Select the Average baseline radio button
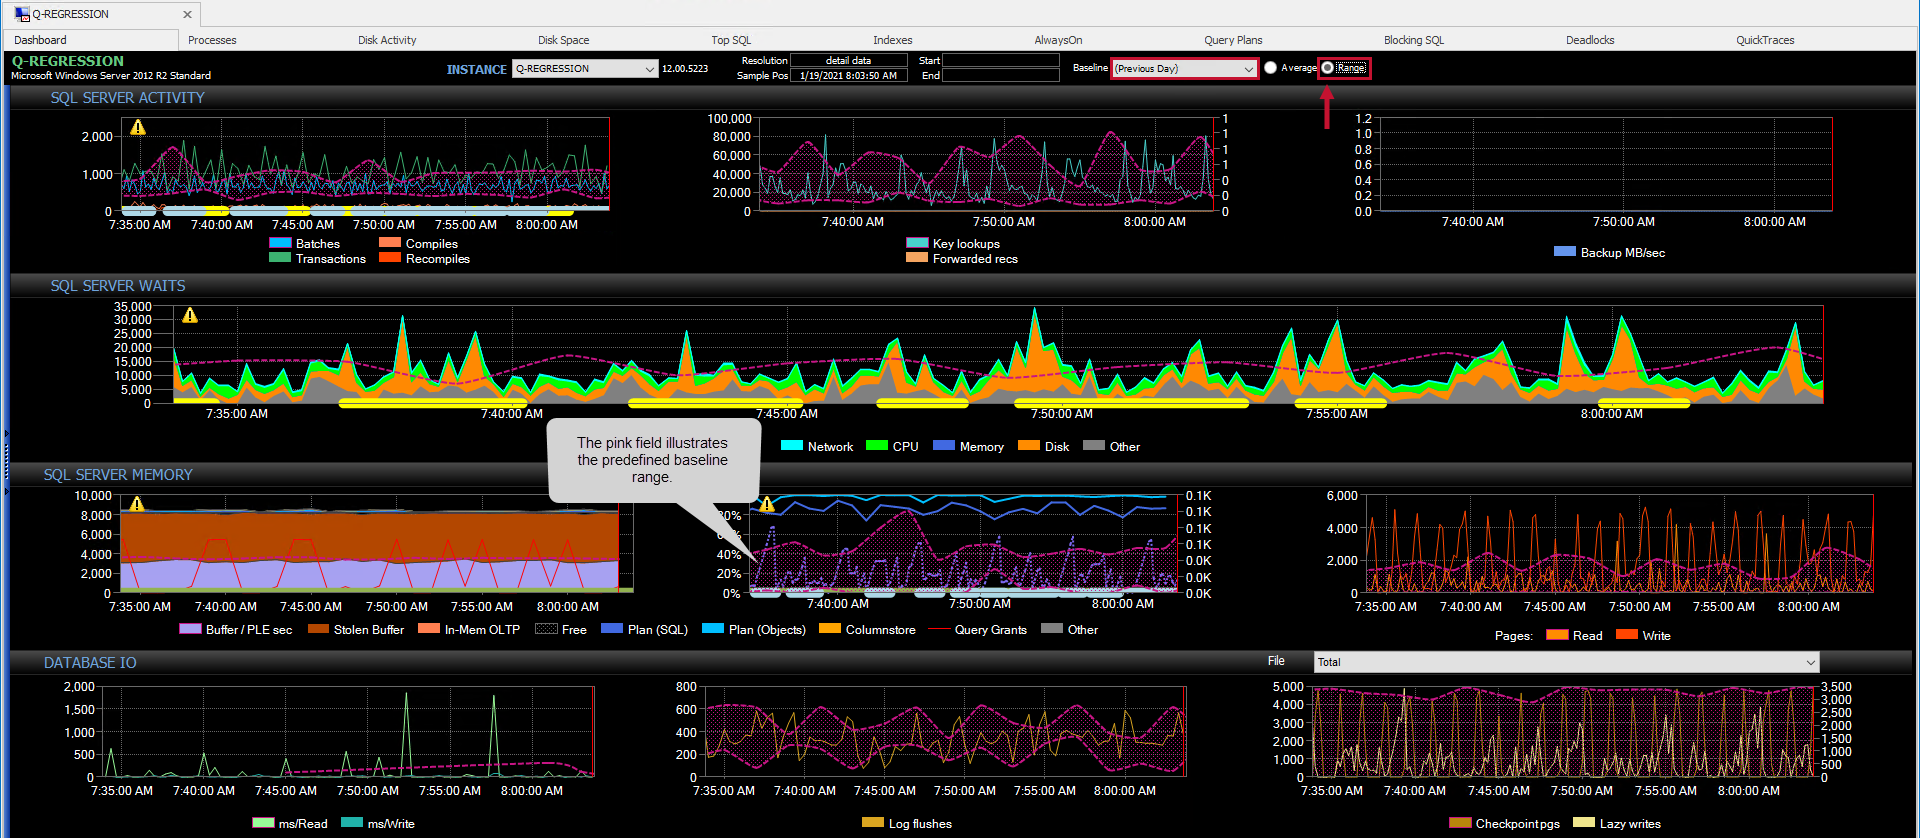The width and height of the screenshot is (1920, 838). pyautogui.click(x=1270, y=68)
